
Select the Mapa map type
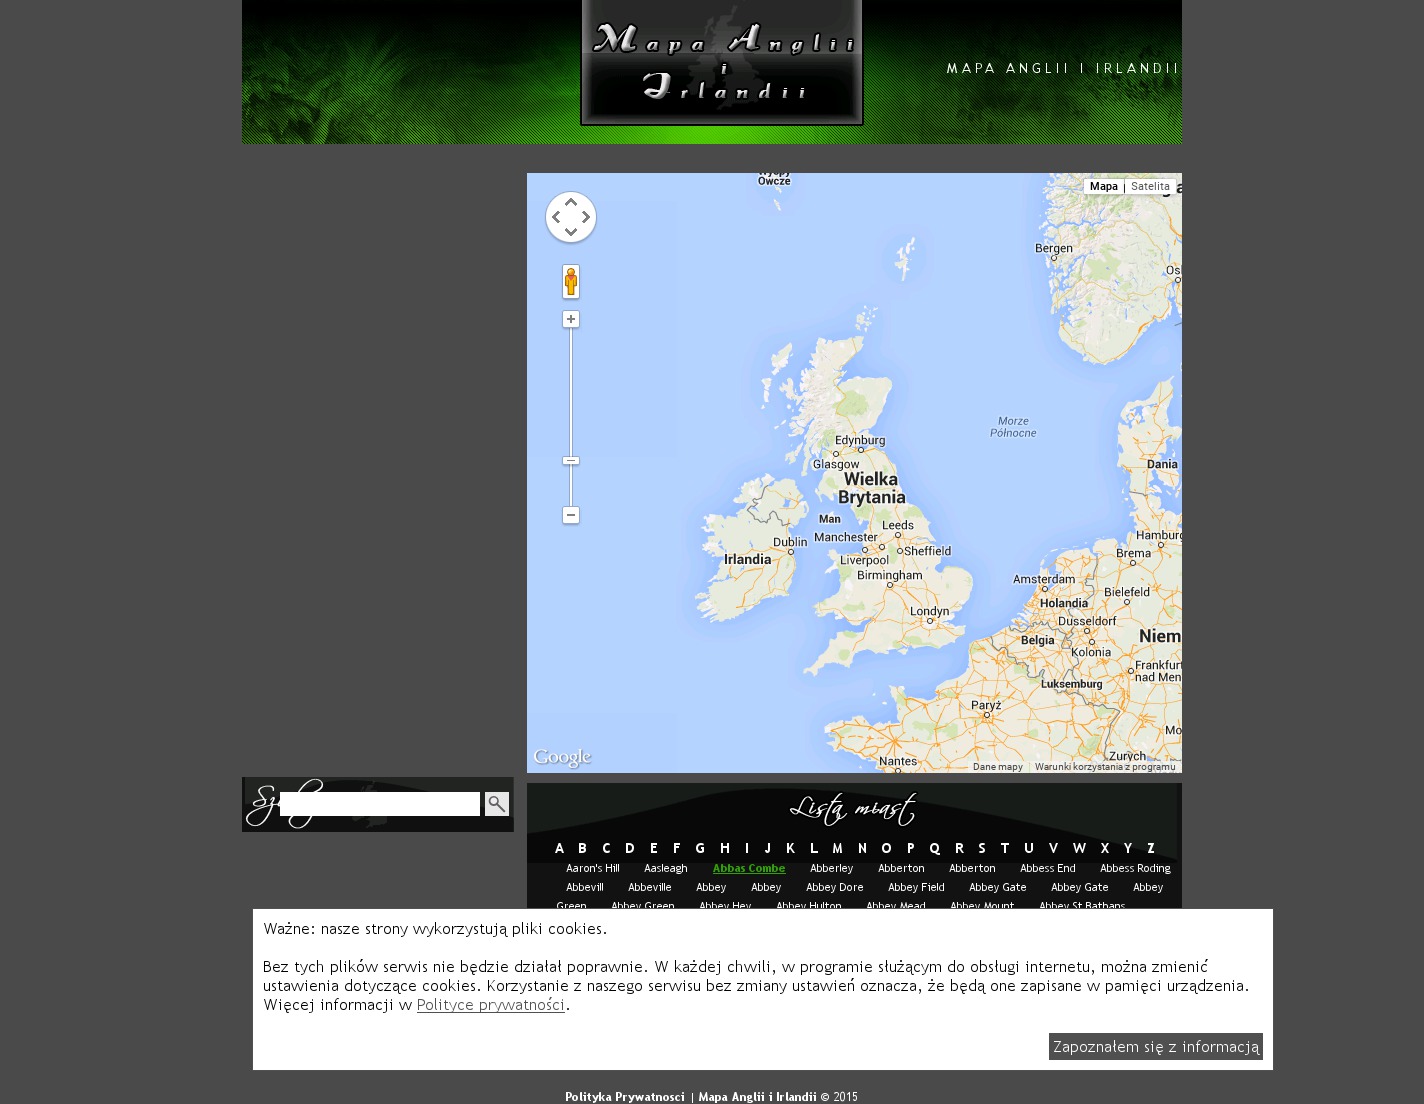point(1103,186)
